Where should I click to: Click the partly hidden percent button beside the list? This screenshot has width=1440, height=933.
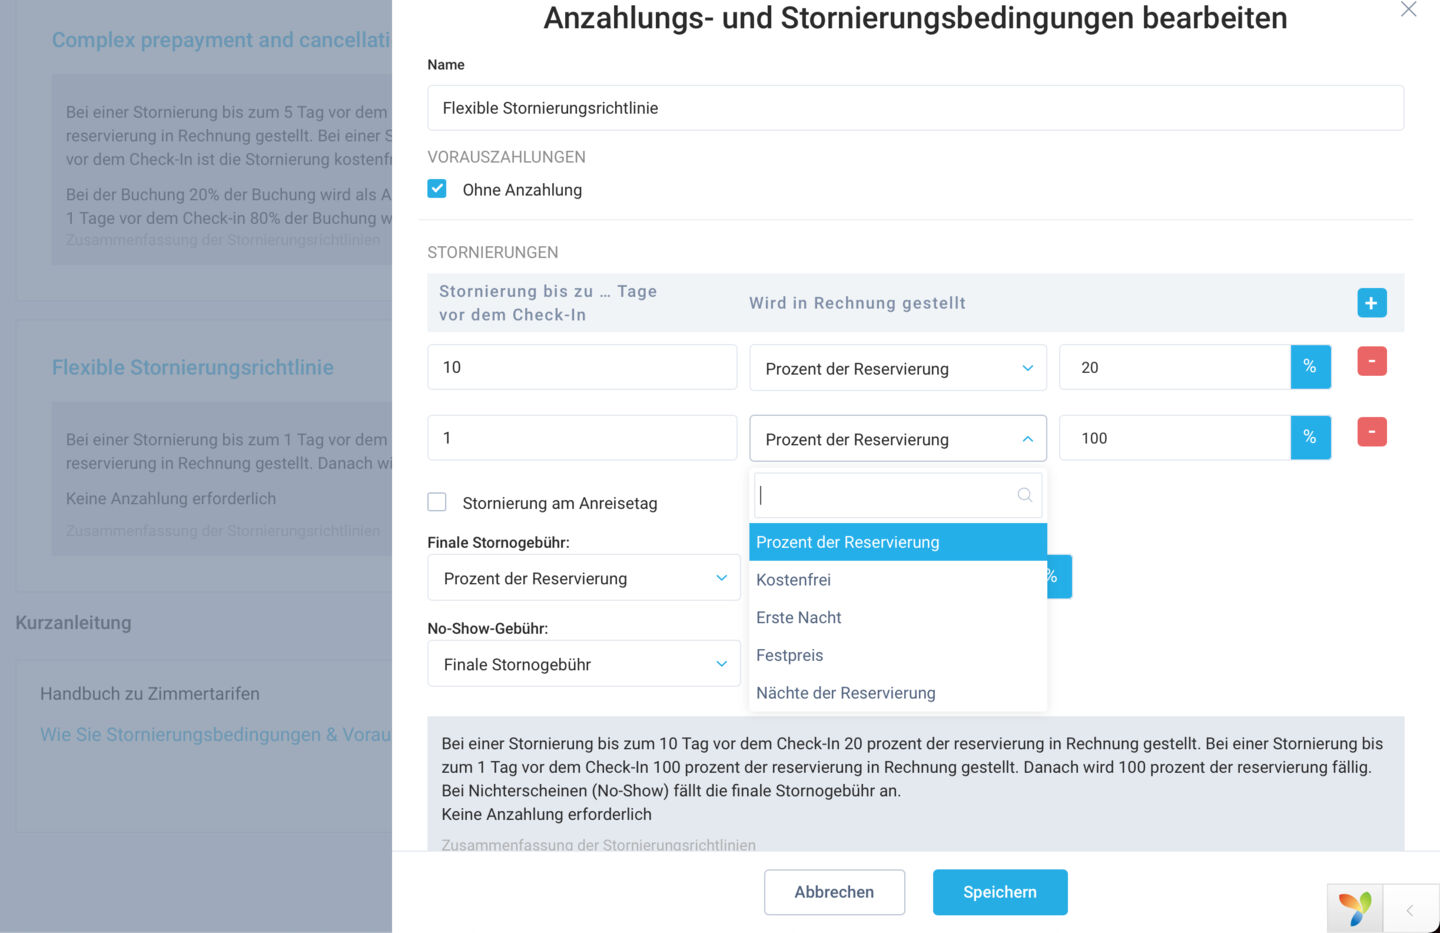[1059, 577]
